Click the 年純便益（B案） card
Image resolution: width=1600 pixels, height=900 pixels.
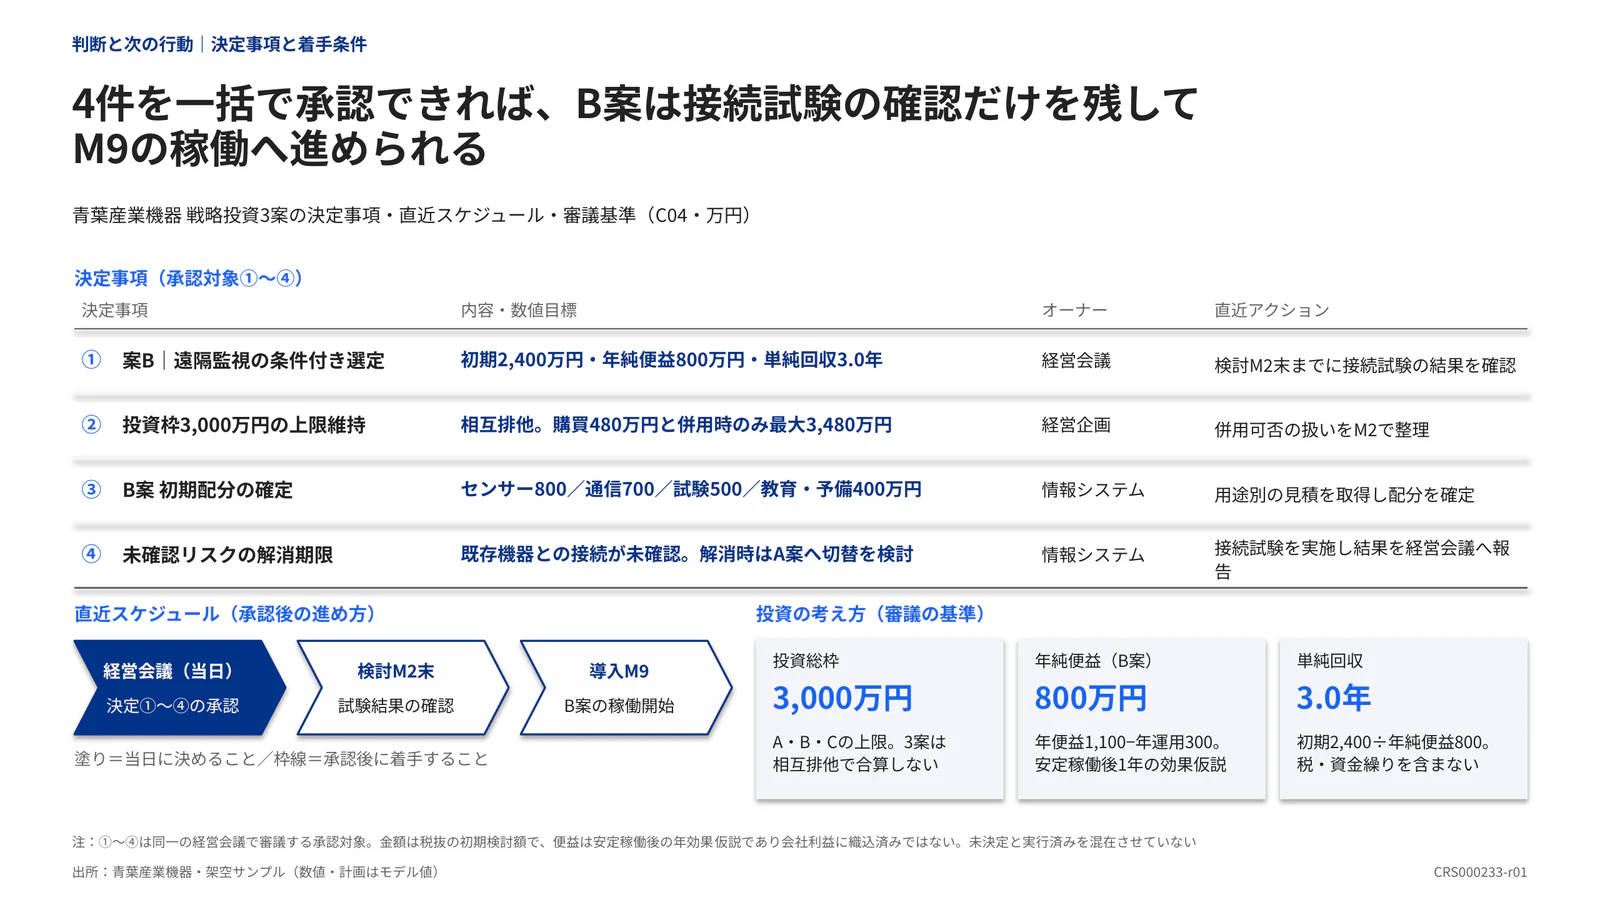tap(1141, 719)
